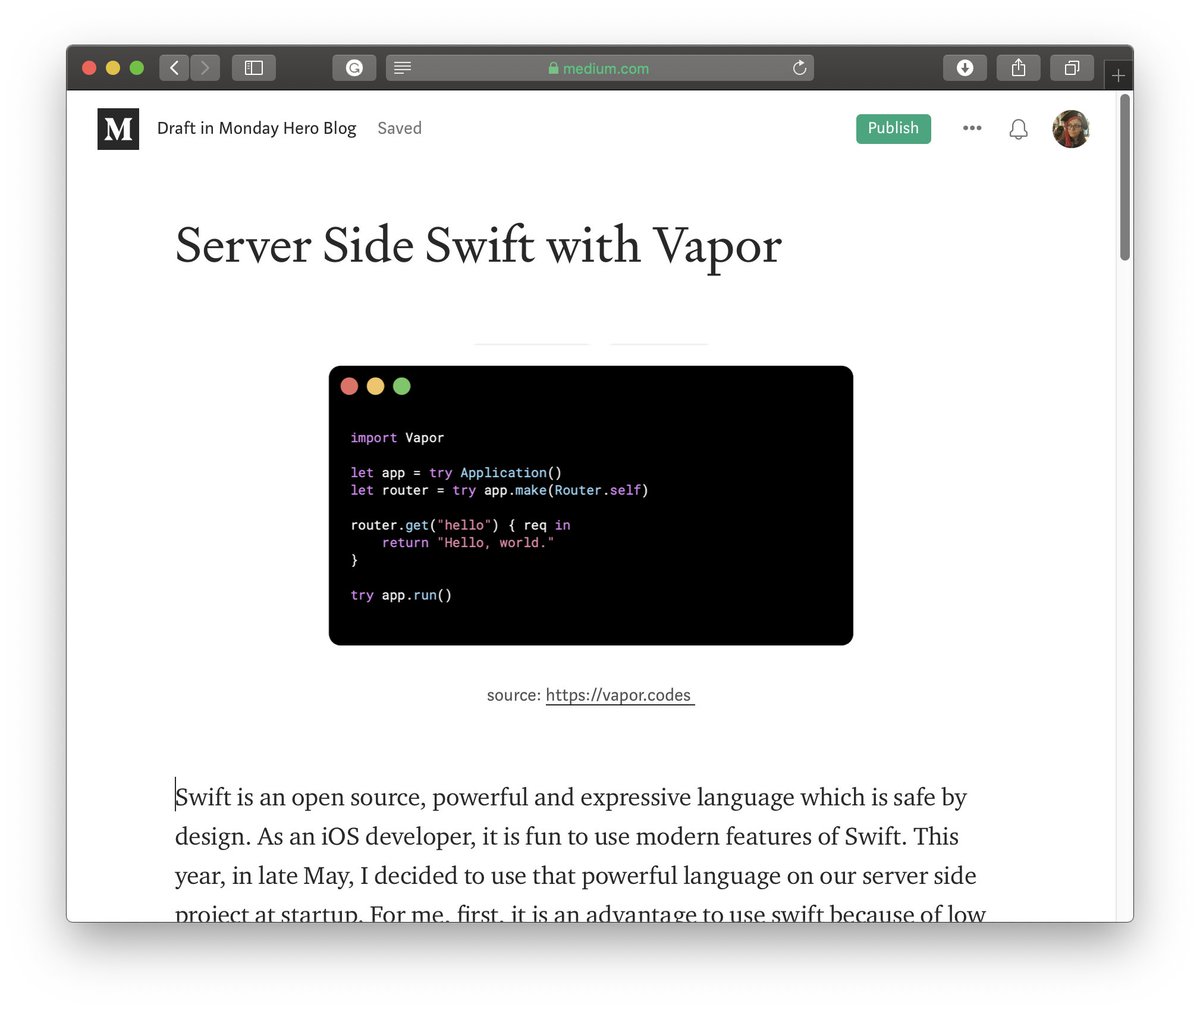Open Reader view icon in address bar
1200x1010 pixels.
coord(402,68)
